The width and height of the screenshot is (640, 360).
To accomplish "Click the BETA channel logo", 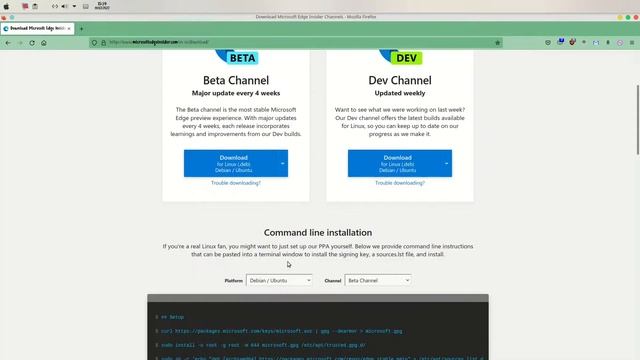I will coord(237,57).
